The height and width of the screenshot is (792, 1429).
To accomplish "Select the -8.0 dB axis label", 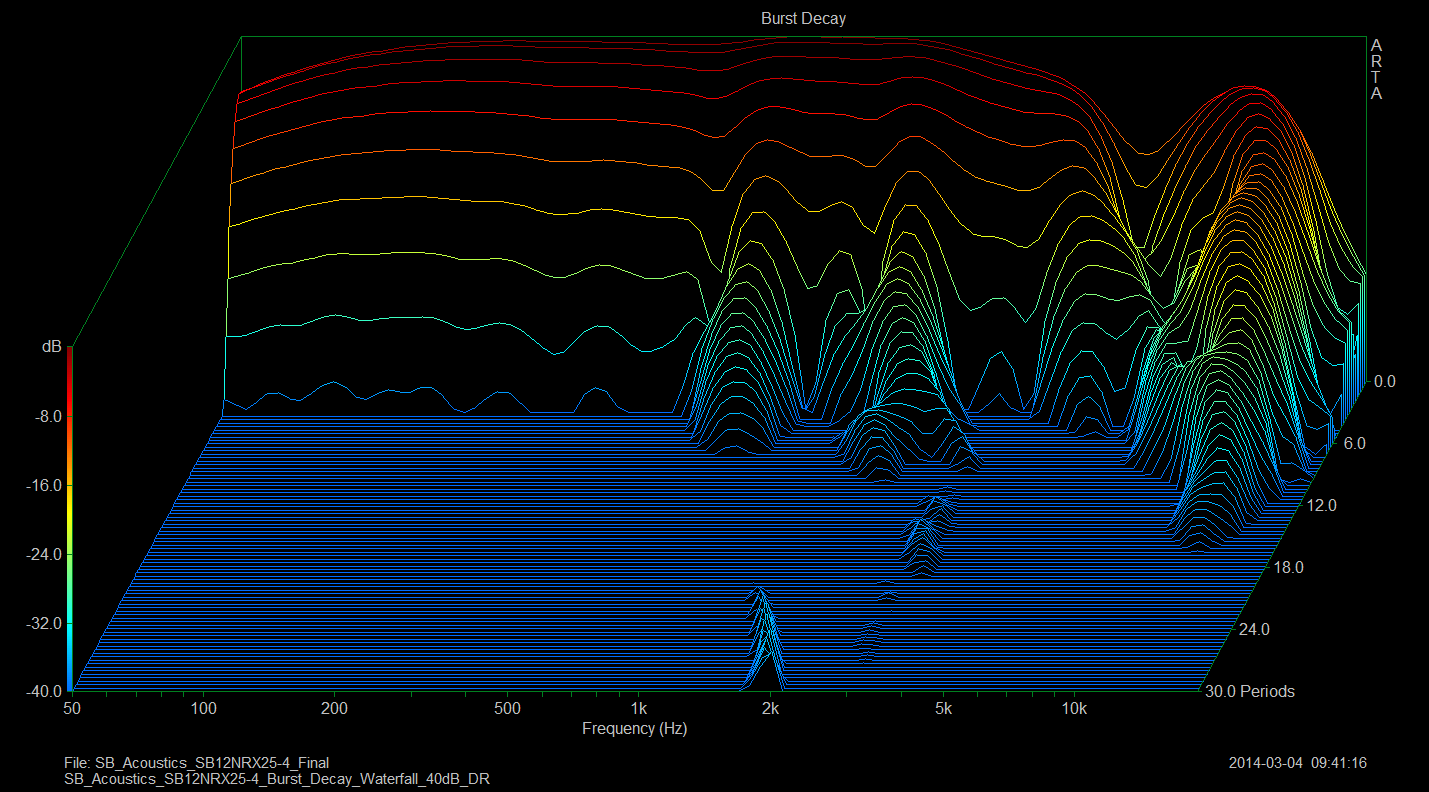I will coord(45,416).
